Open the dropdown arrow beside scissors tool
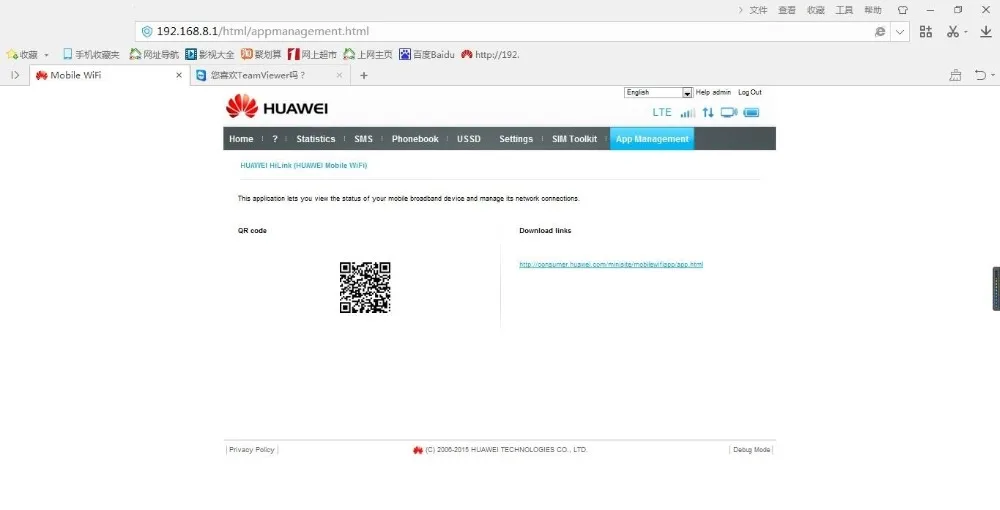Viewport: 1000px width, 510px height. [966, 32]
